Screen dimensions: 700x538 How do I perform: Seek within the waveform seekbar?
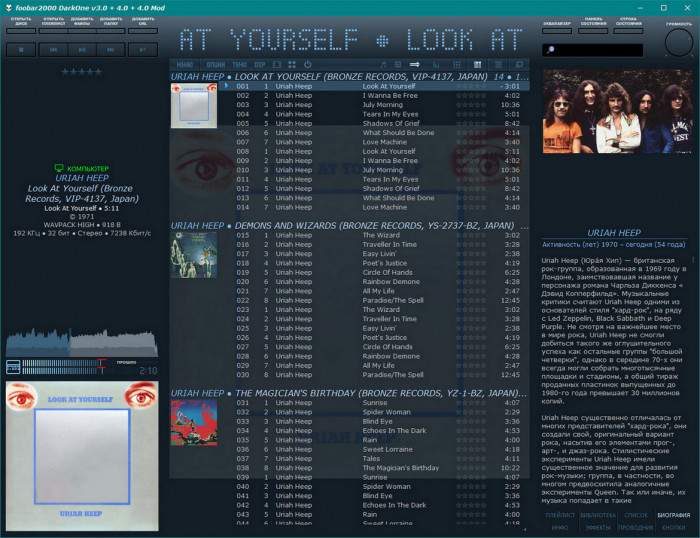point(82,342)
